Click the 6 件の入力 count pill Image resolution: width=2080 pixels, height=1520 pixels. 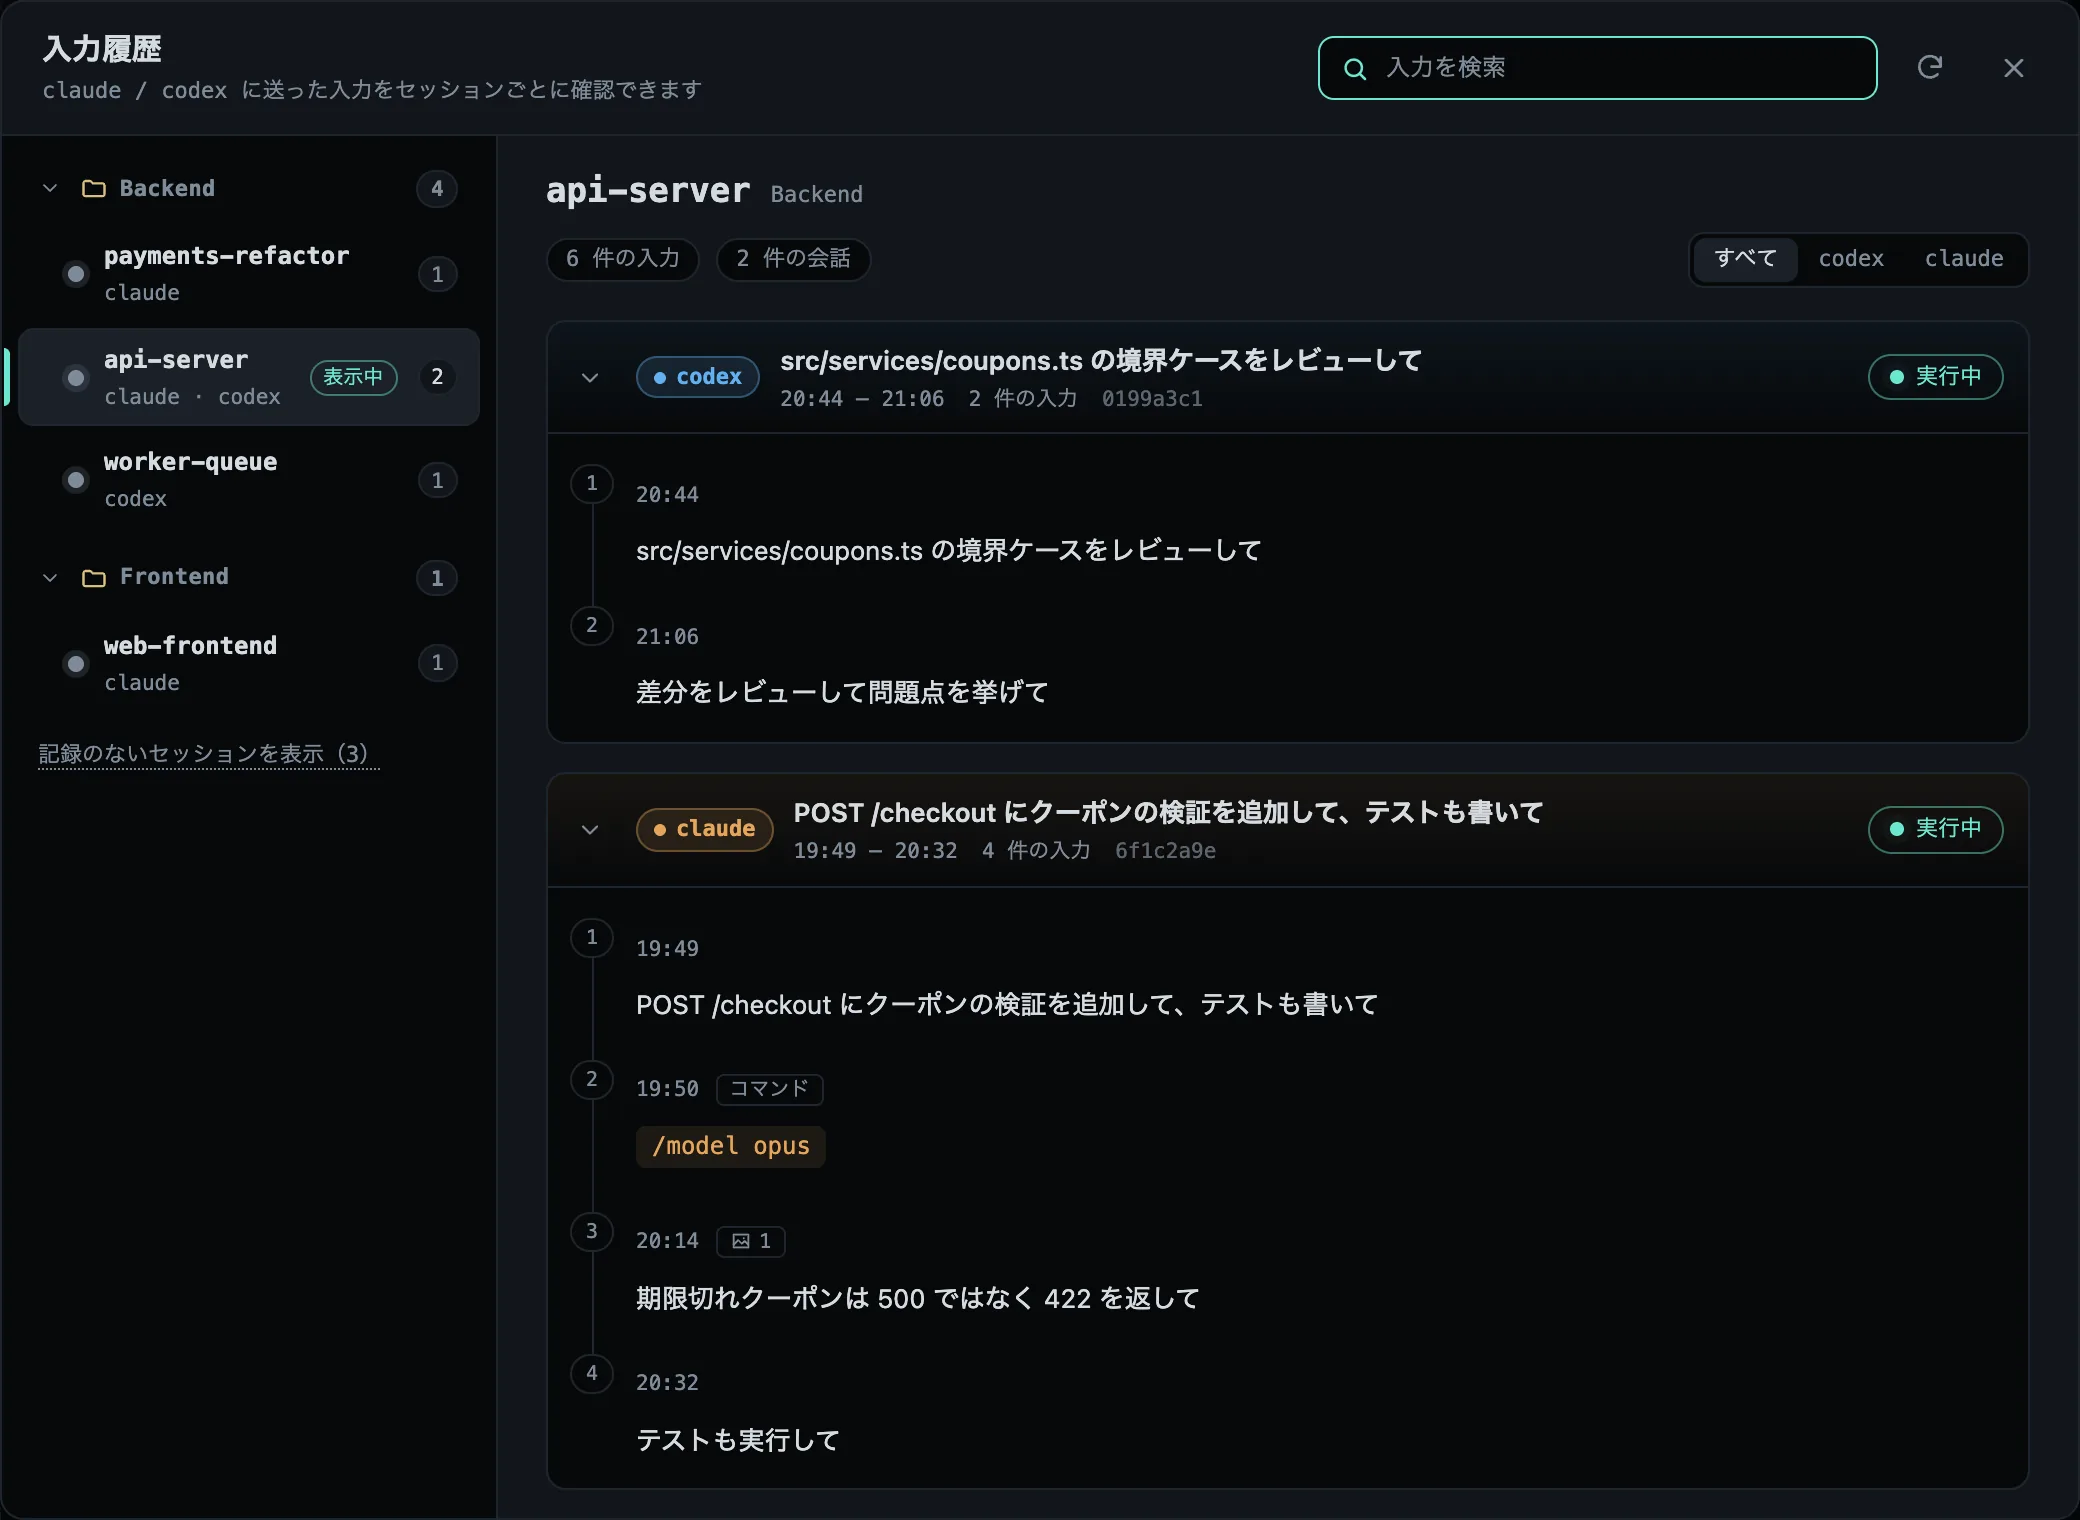622,259
